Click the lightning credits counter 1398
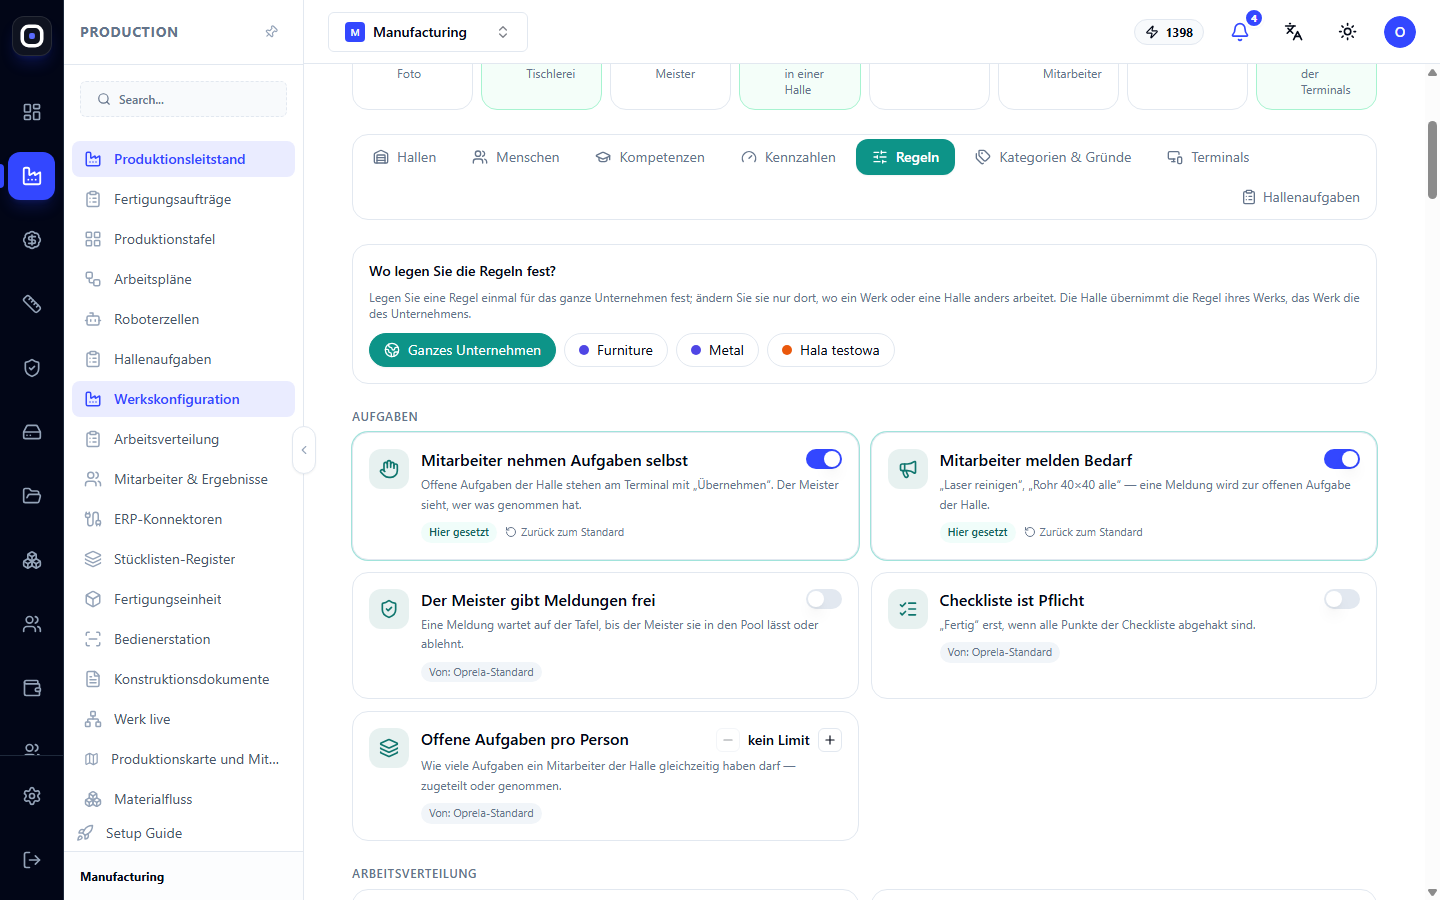The image size is (1440, 900). tap(1169, 32)
